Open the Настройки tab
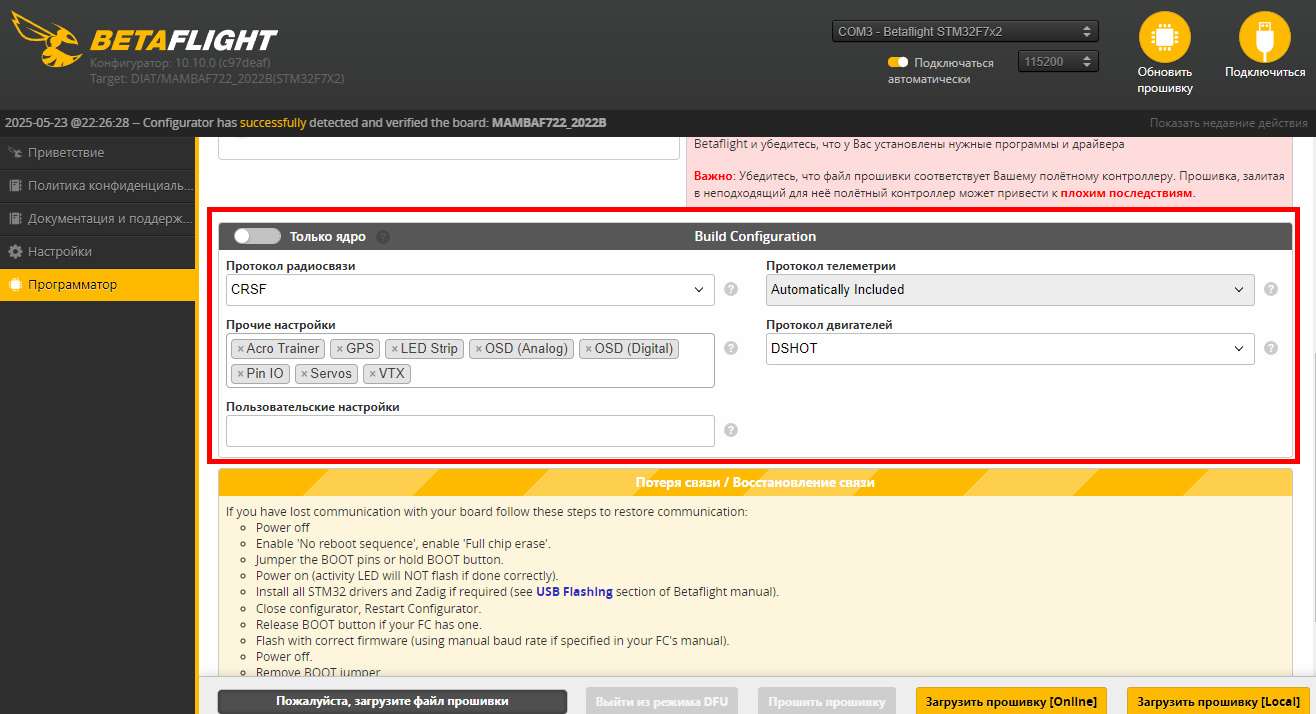The image size is (1316, 714). click(97, 252)
